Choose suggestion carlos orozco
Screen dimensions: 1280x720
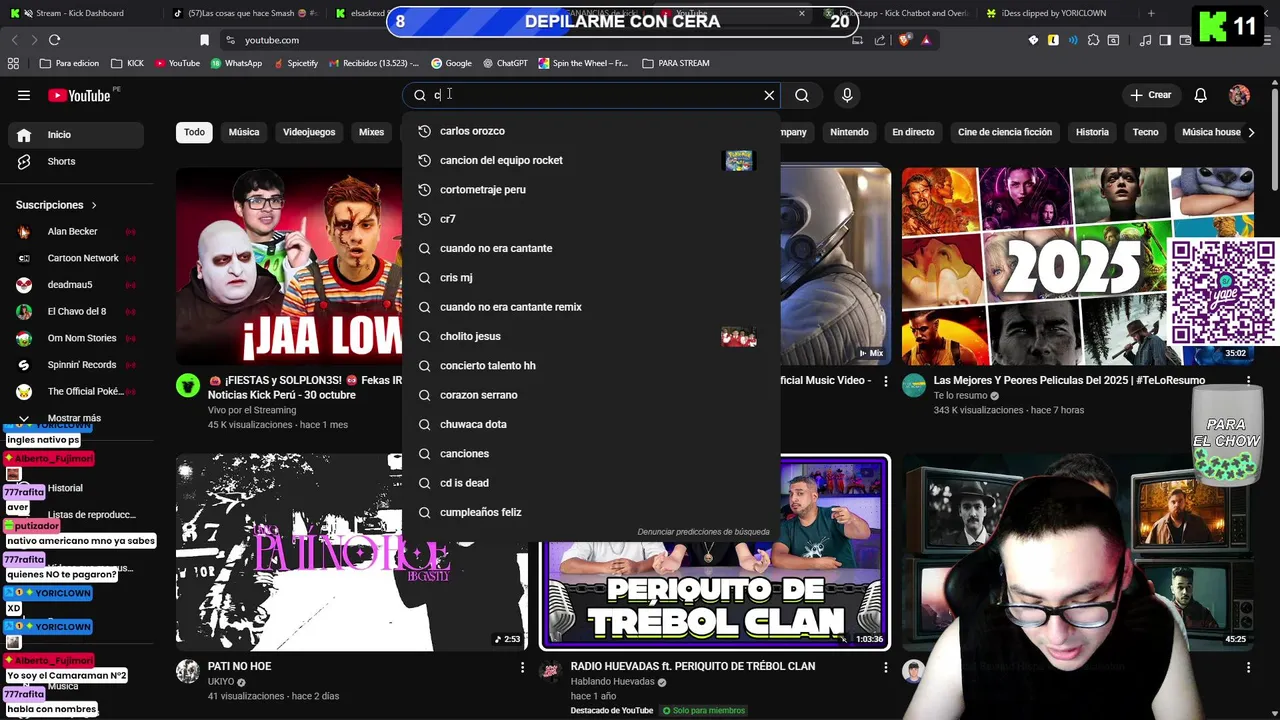[590, 131]
